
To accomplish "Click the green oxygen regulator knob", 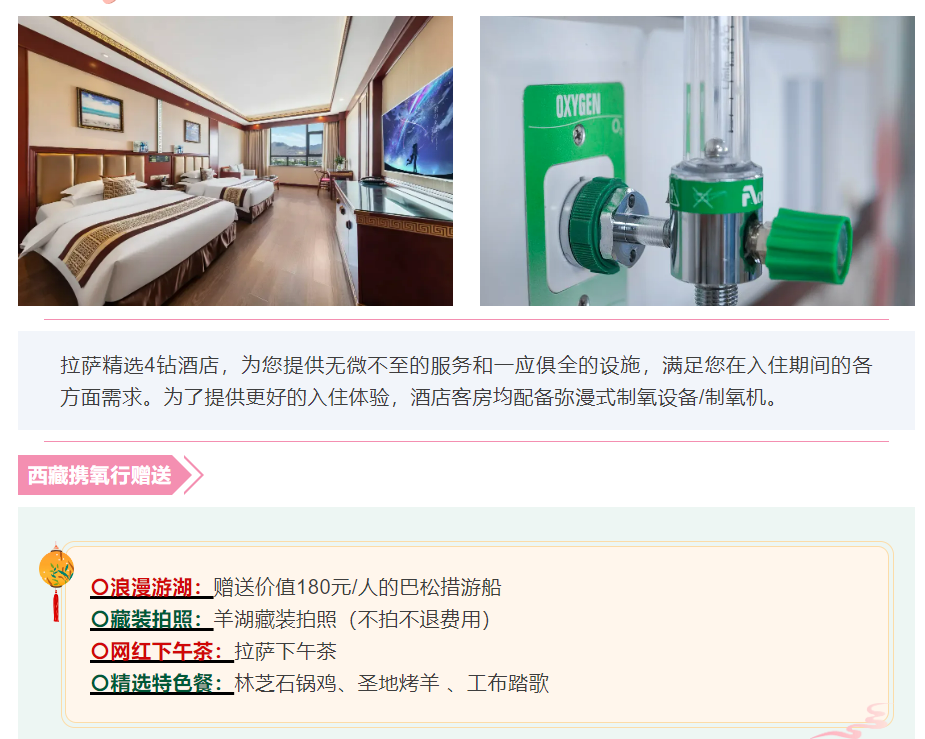I will 809,245.
